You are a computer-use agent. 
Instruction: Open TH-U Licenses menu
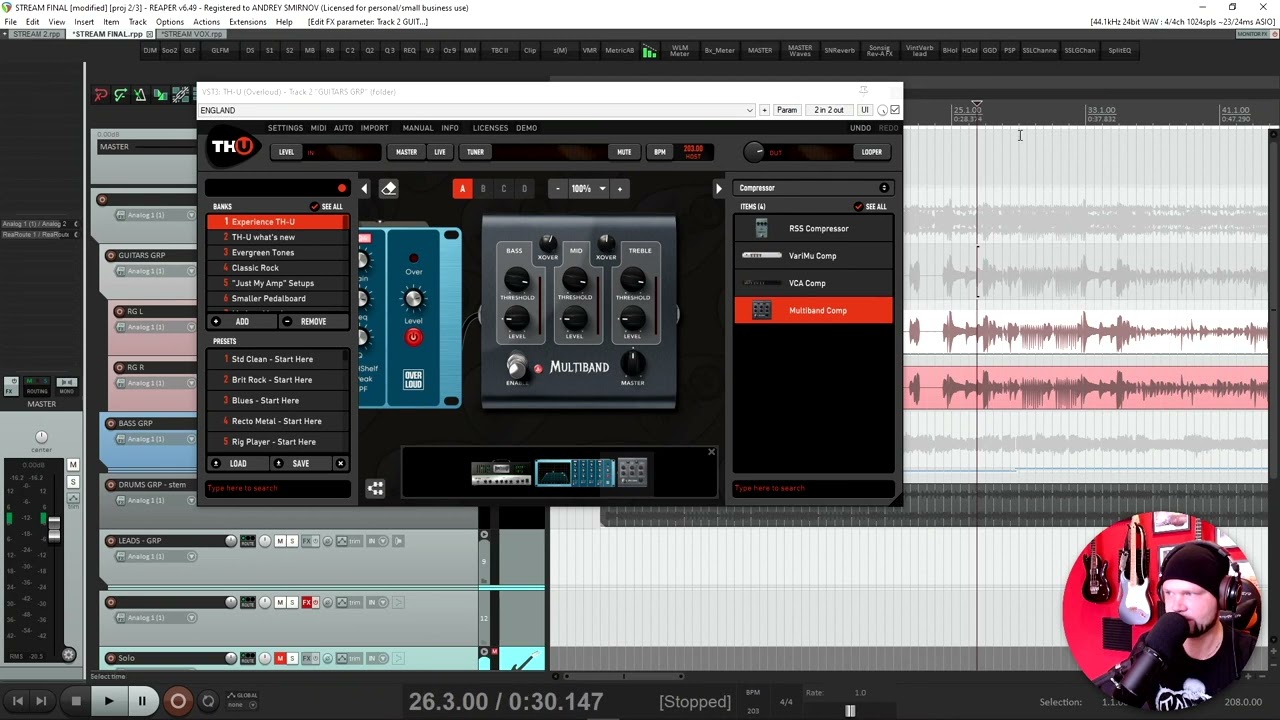point(490,128)
